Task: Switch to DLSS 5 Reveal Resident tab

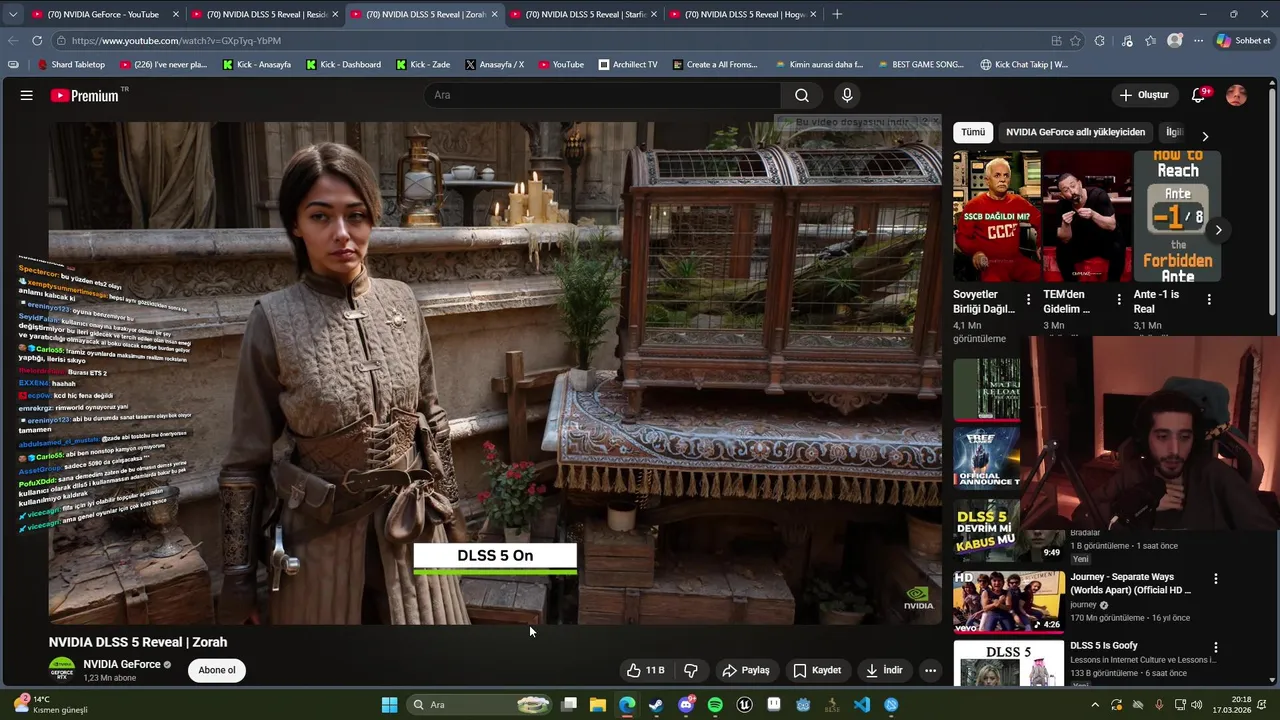Action: pos(265,14)
